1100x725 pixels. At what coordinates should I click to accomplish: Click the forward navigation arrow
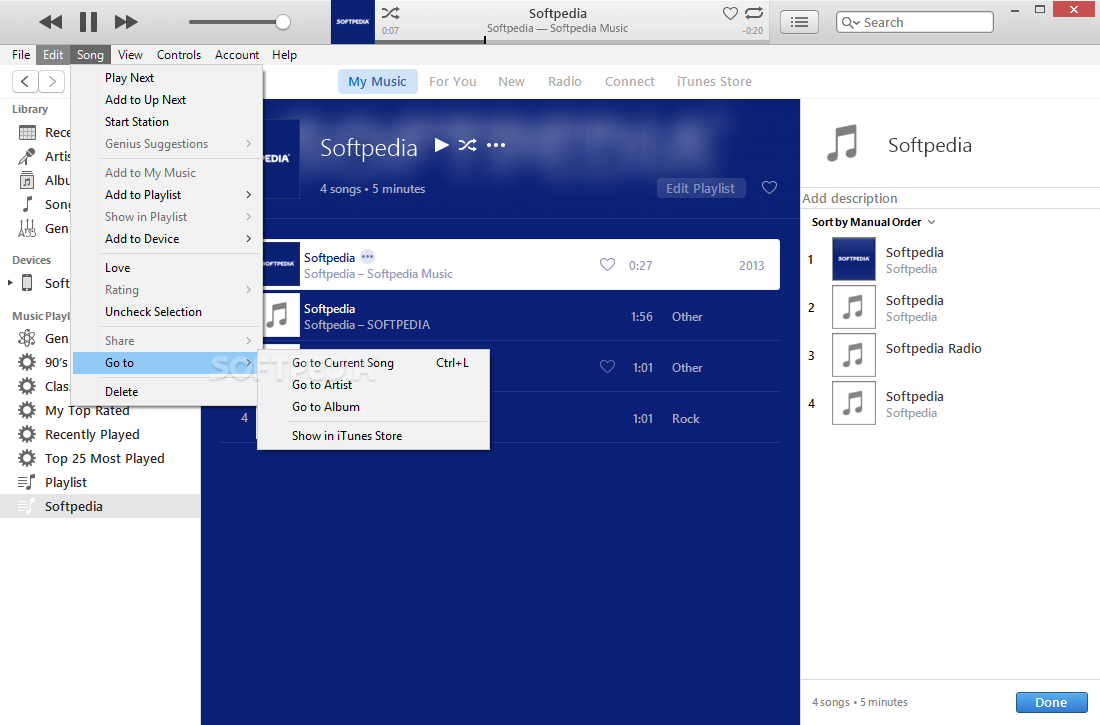click(x=52, y=81)
